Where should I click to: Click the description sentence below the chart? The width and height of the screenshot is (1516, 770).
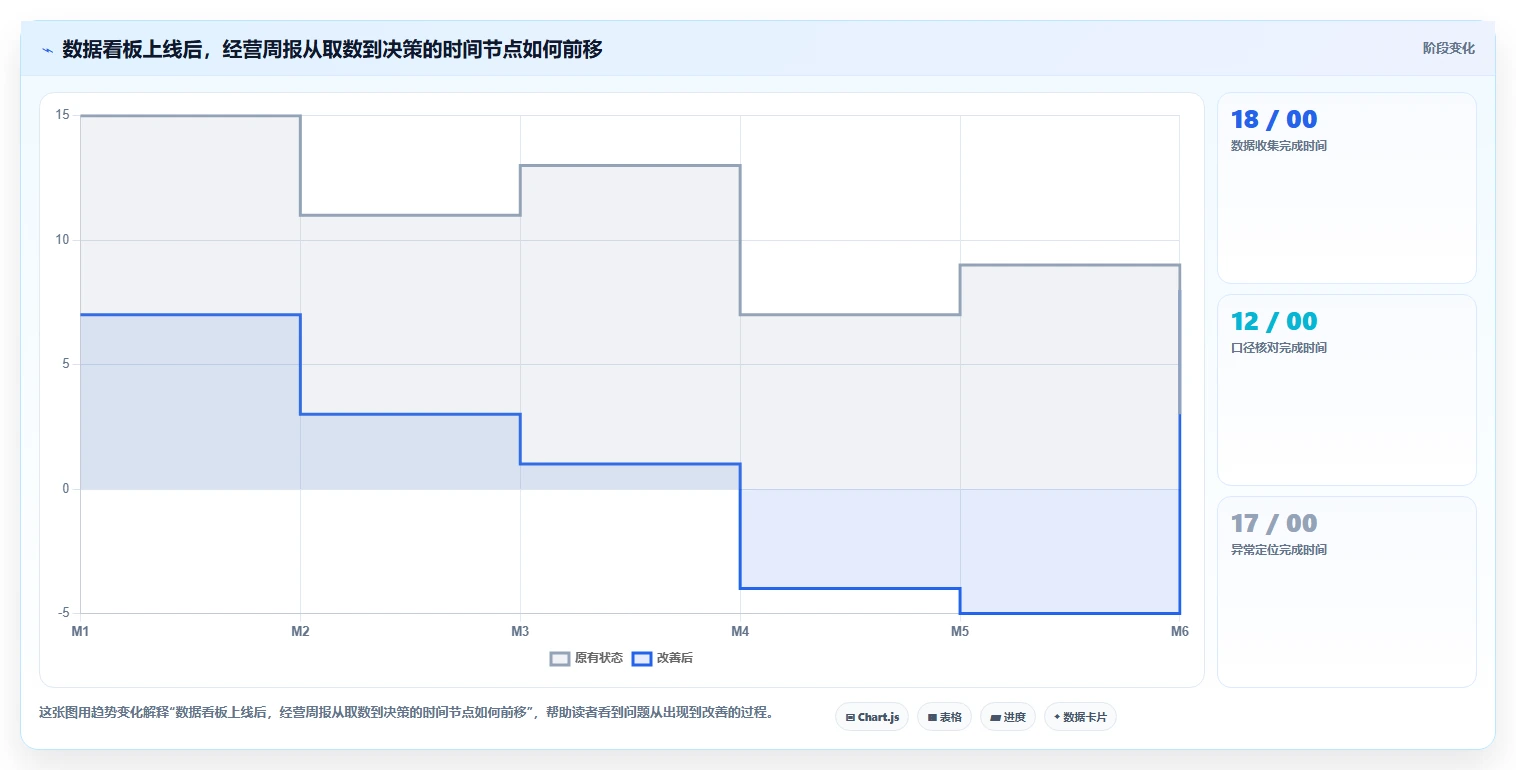click(x=406, y=713)
